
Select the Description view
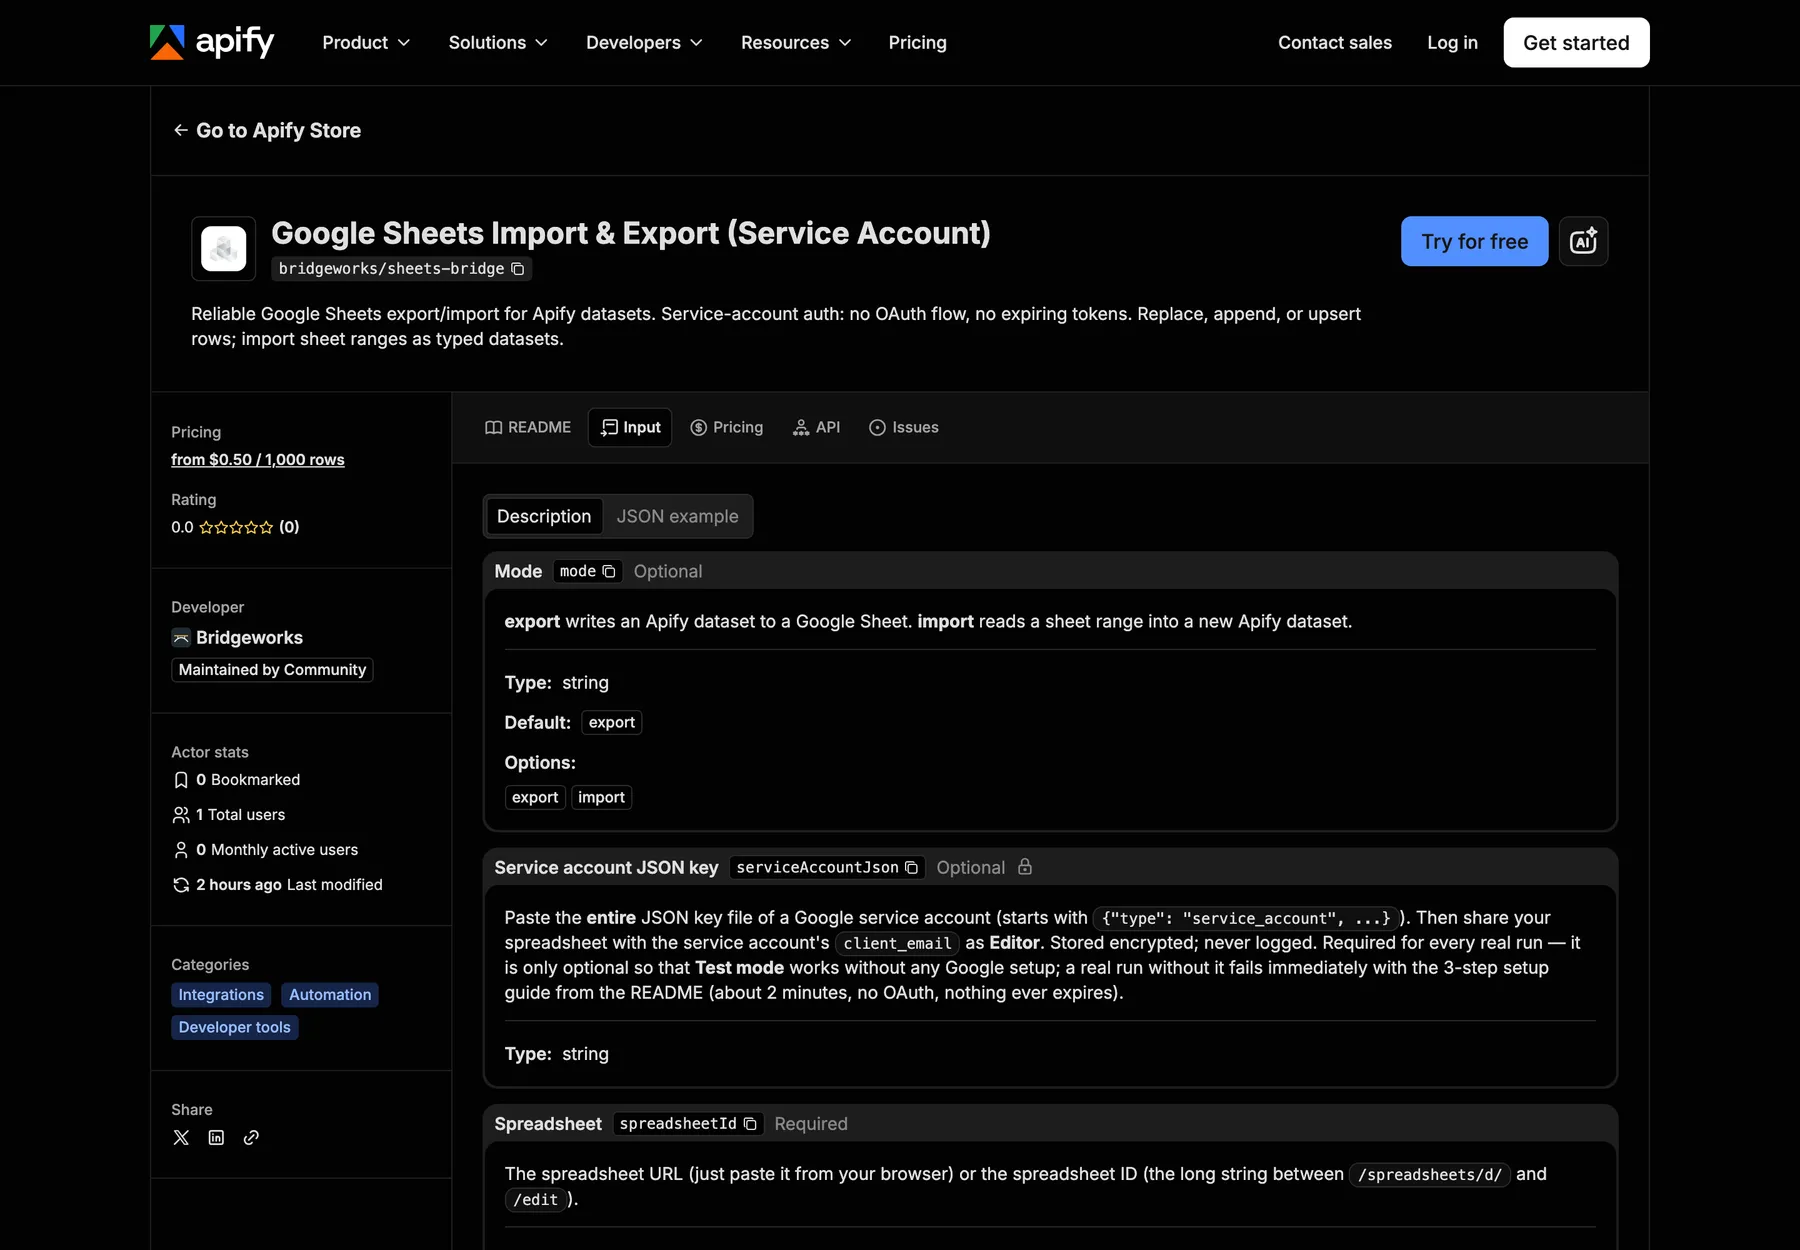544,516
